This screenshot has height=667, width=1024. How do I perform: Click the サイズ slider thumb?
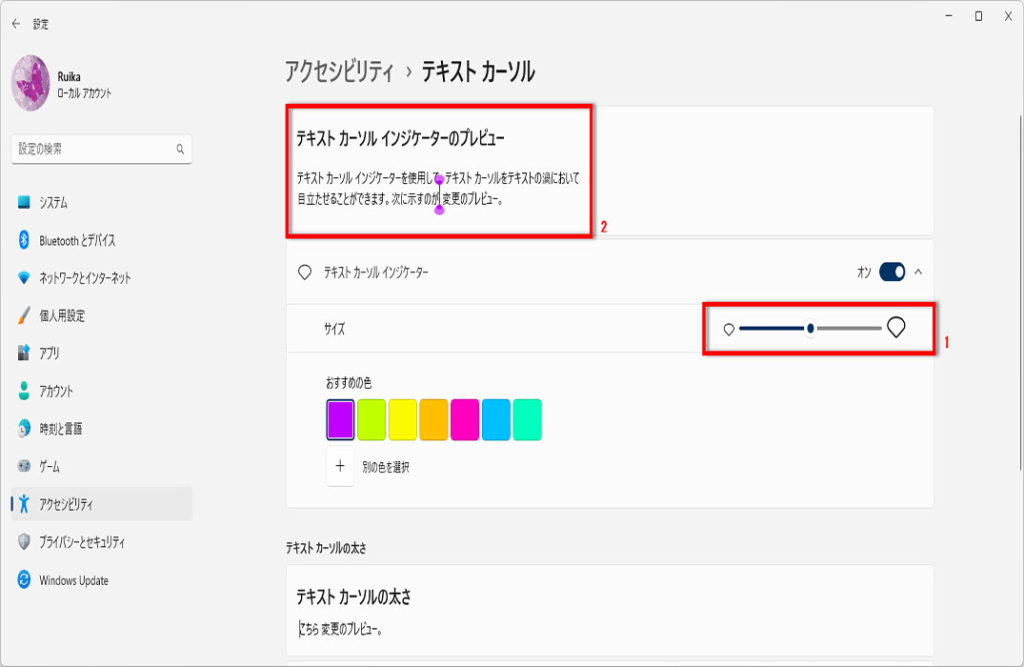(x=810, y=328)
